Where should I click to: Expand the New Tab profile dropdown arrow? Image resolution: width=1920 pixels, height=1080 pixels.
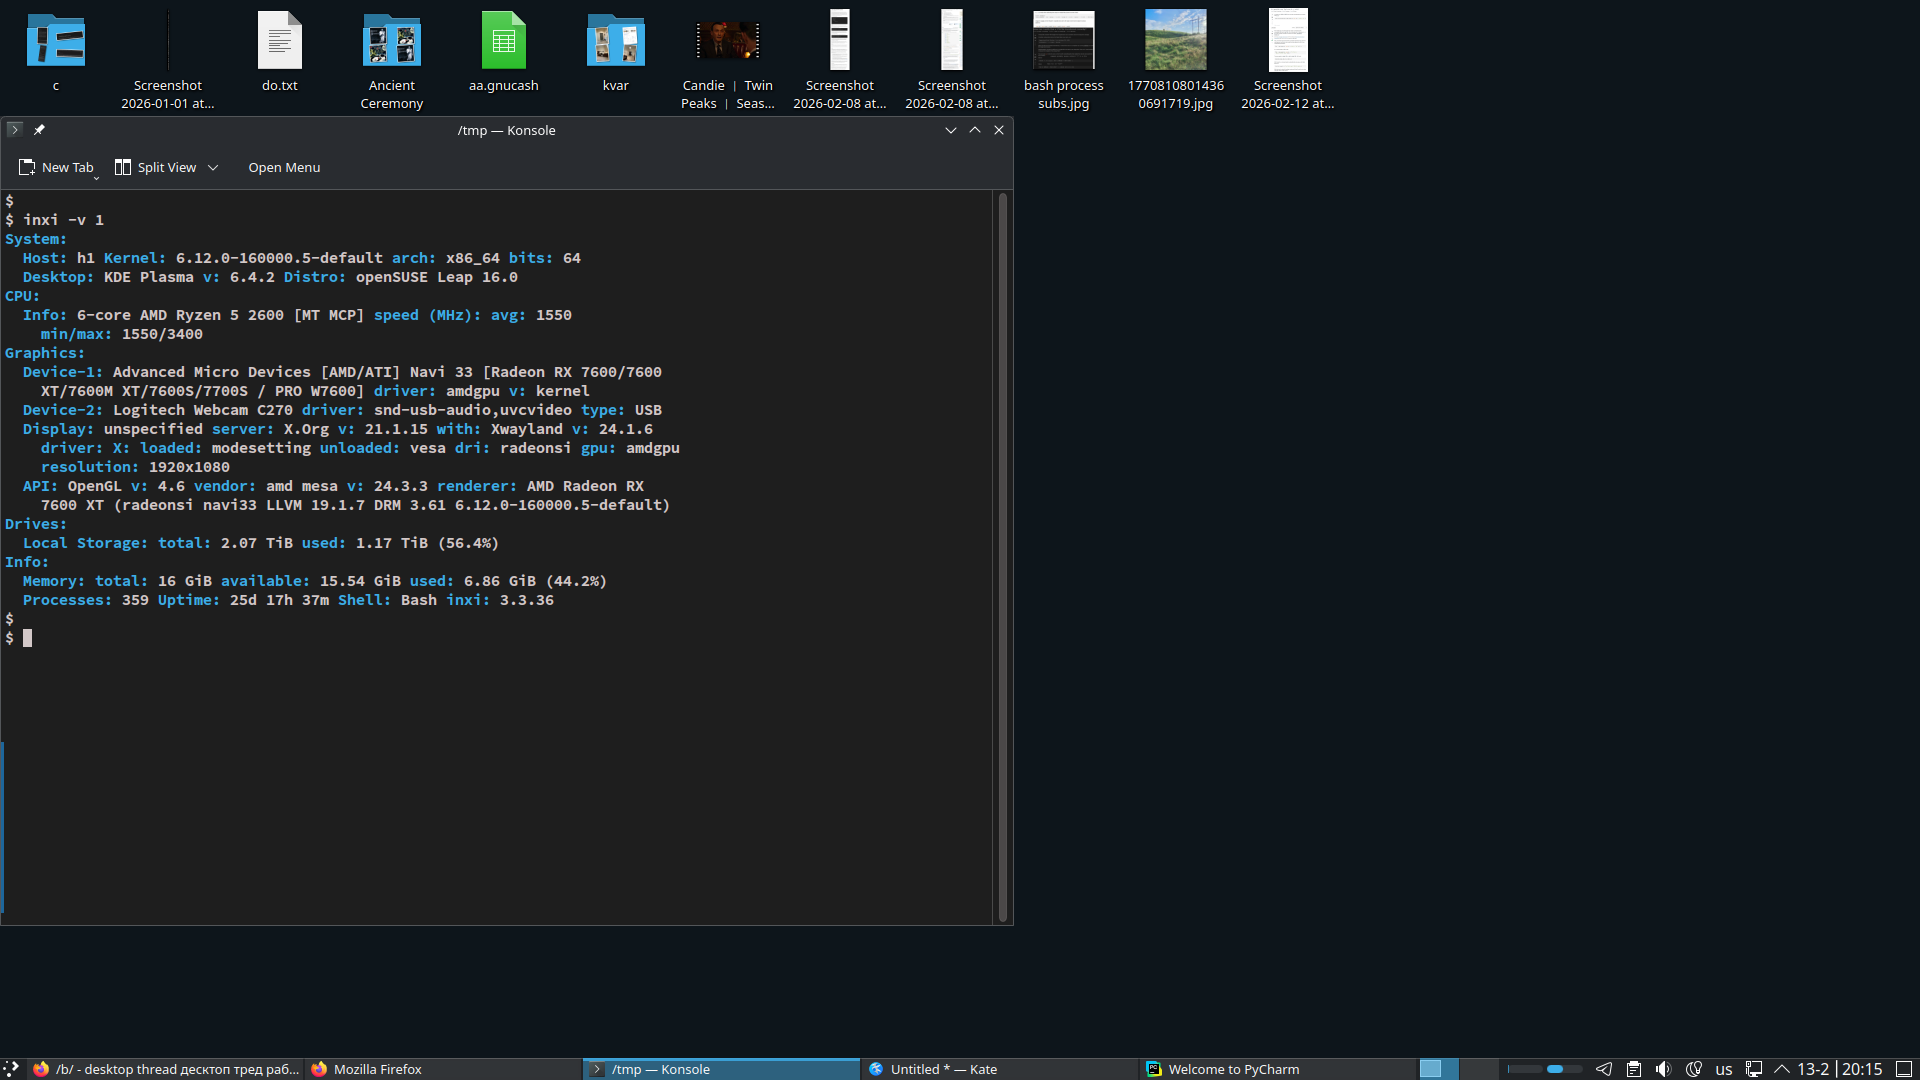[x=97, y=177]
